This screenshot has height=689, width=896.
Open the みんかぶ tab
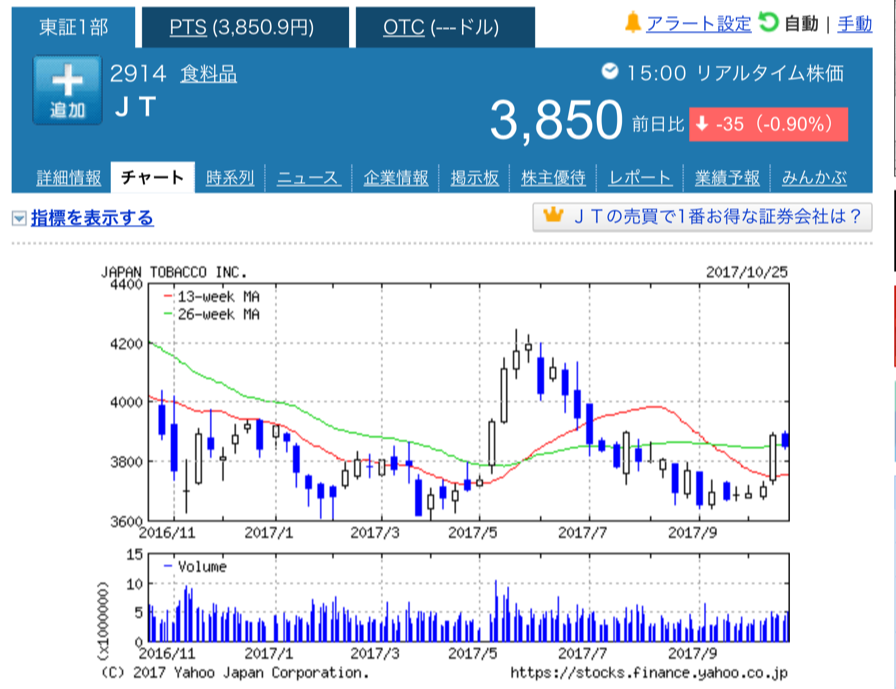coord(814,178)
